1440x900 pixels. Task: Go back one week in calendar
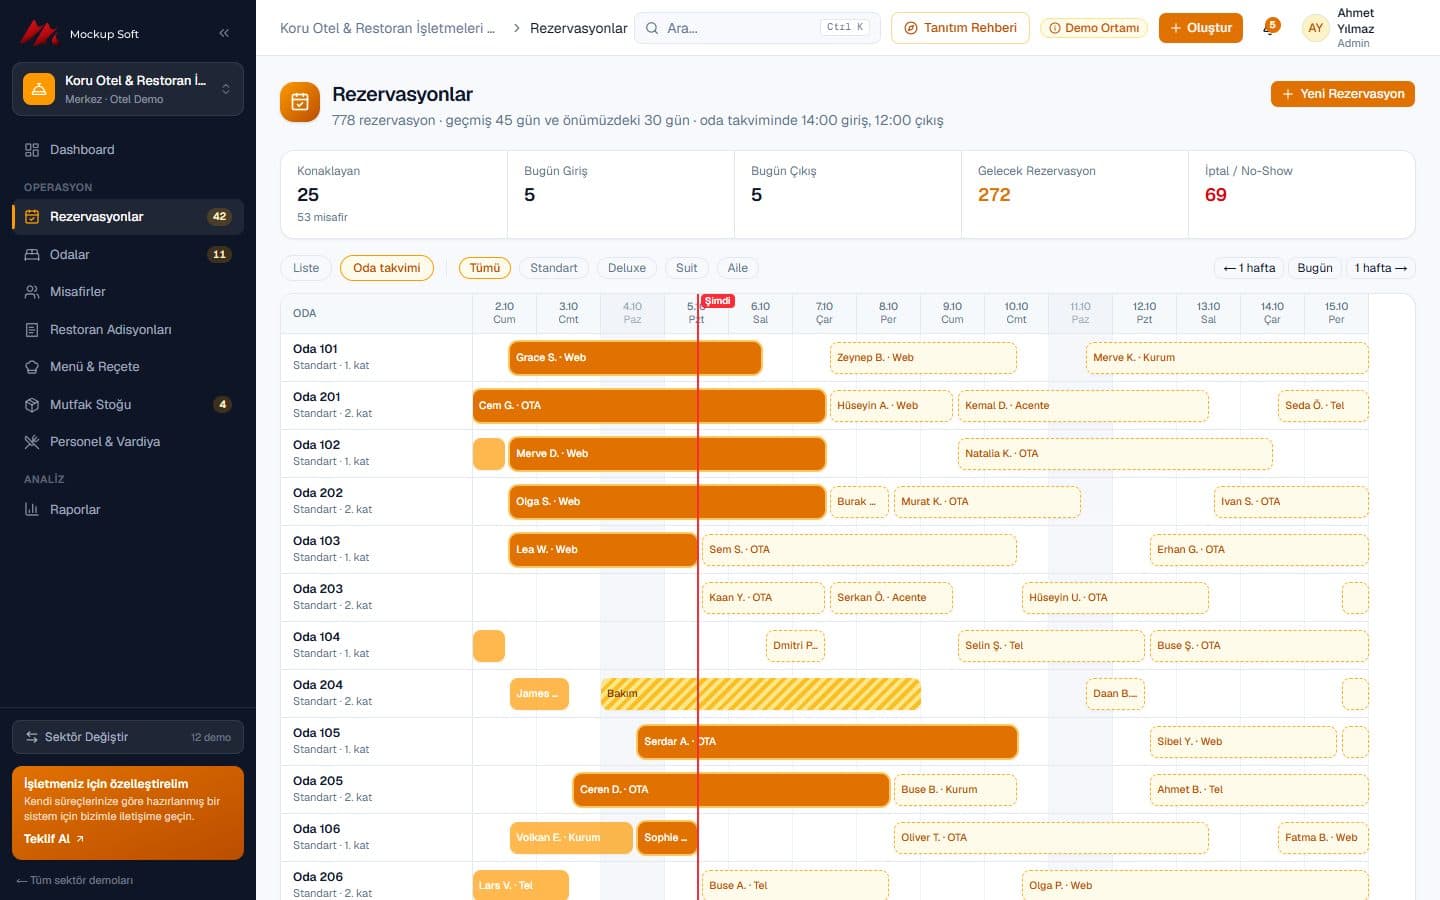(x=1249, y=268)
